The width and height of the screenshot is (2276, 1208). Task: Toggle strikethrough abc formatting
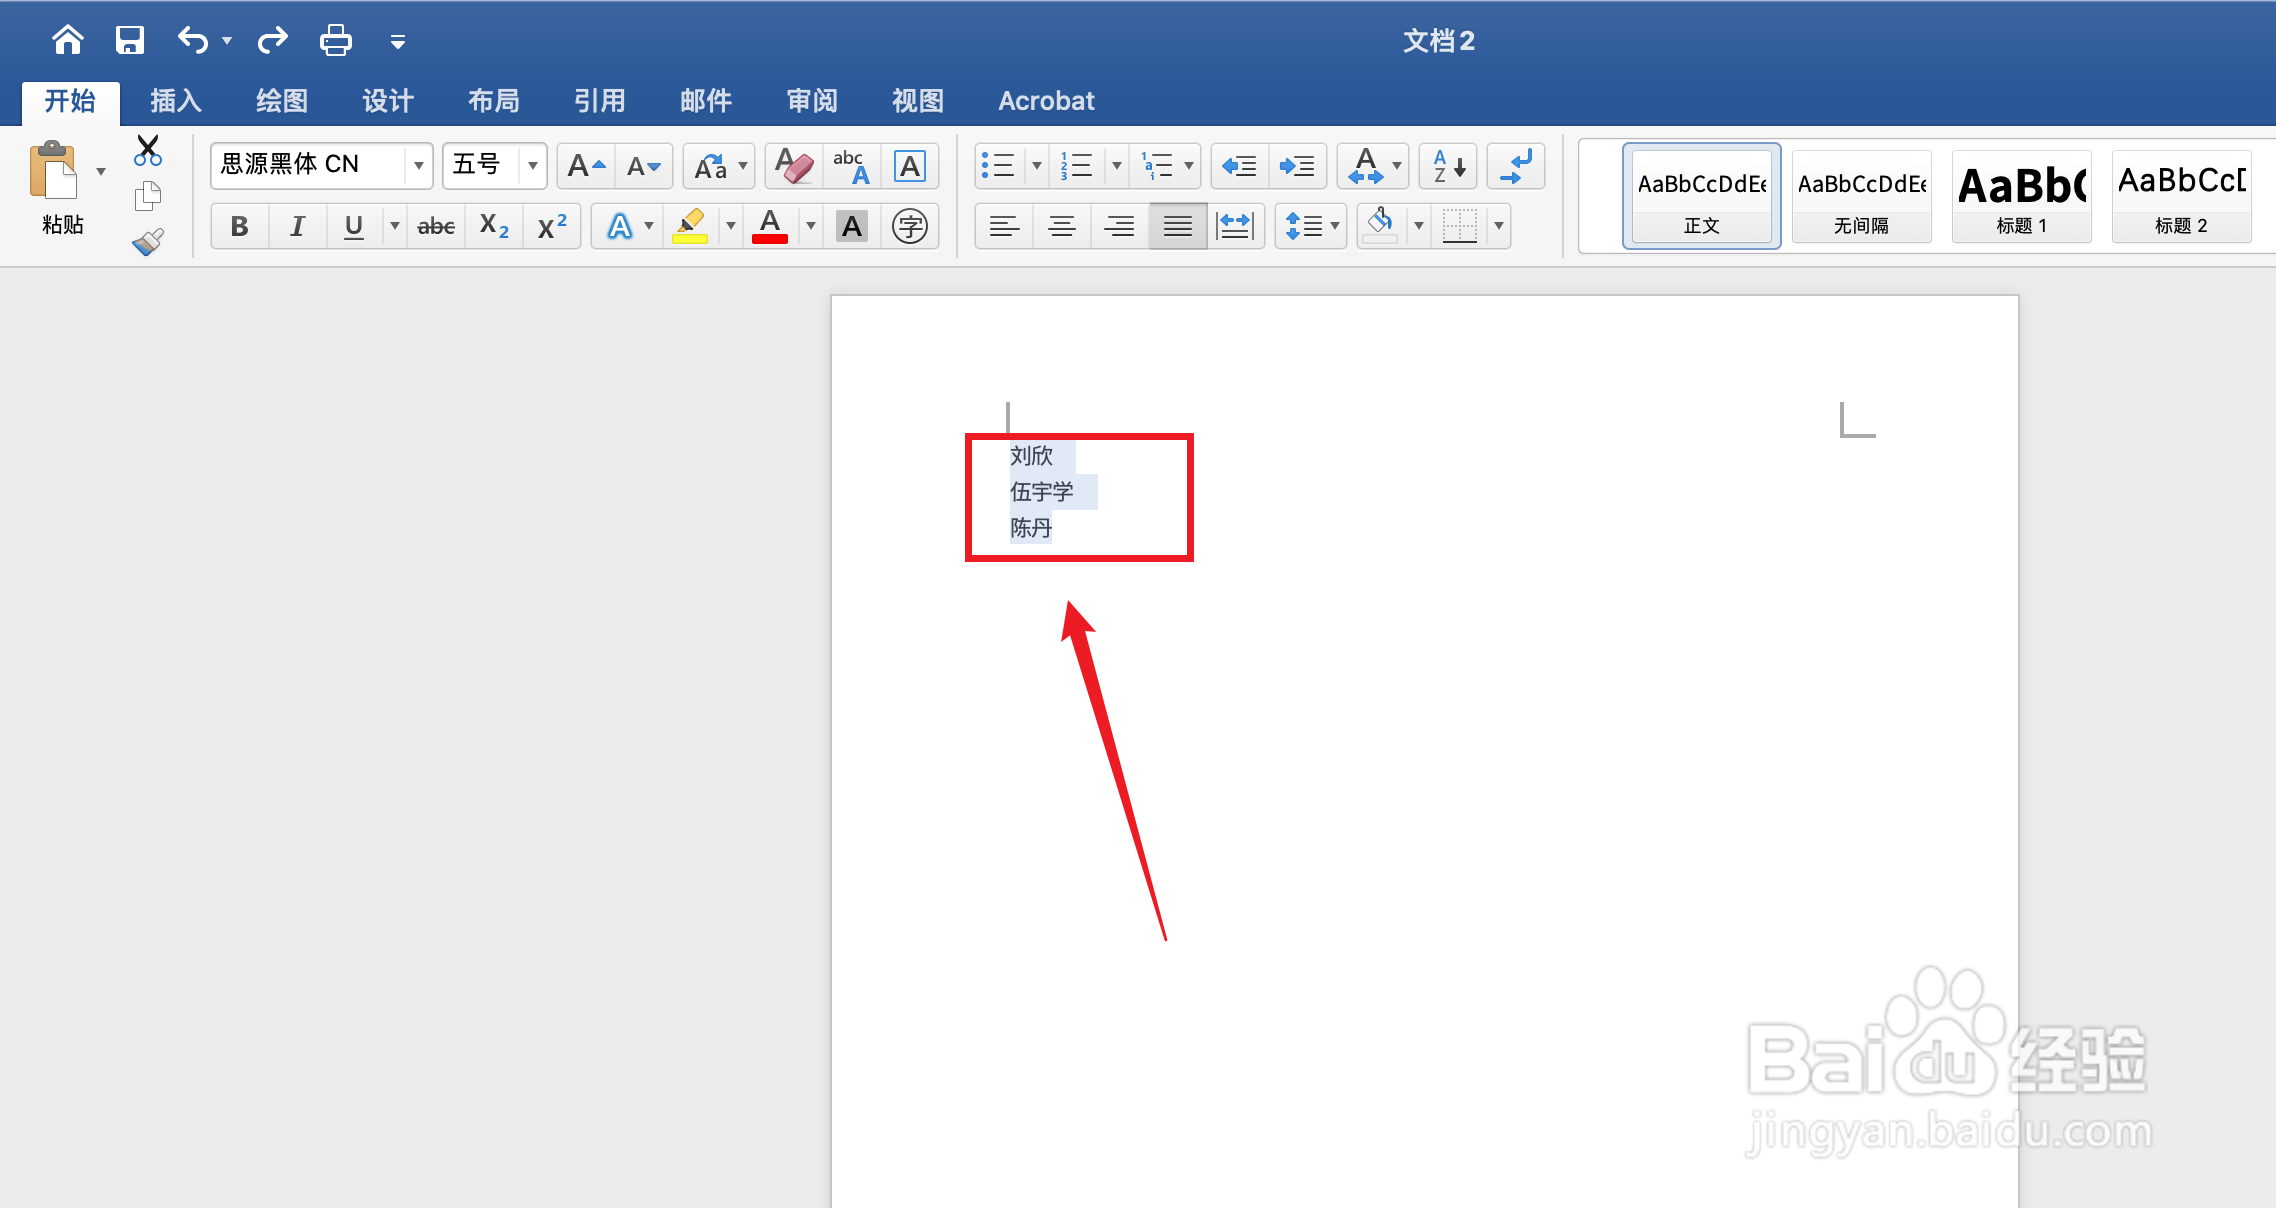pos(436,226)
